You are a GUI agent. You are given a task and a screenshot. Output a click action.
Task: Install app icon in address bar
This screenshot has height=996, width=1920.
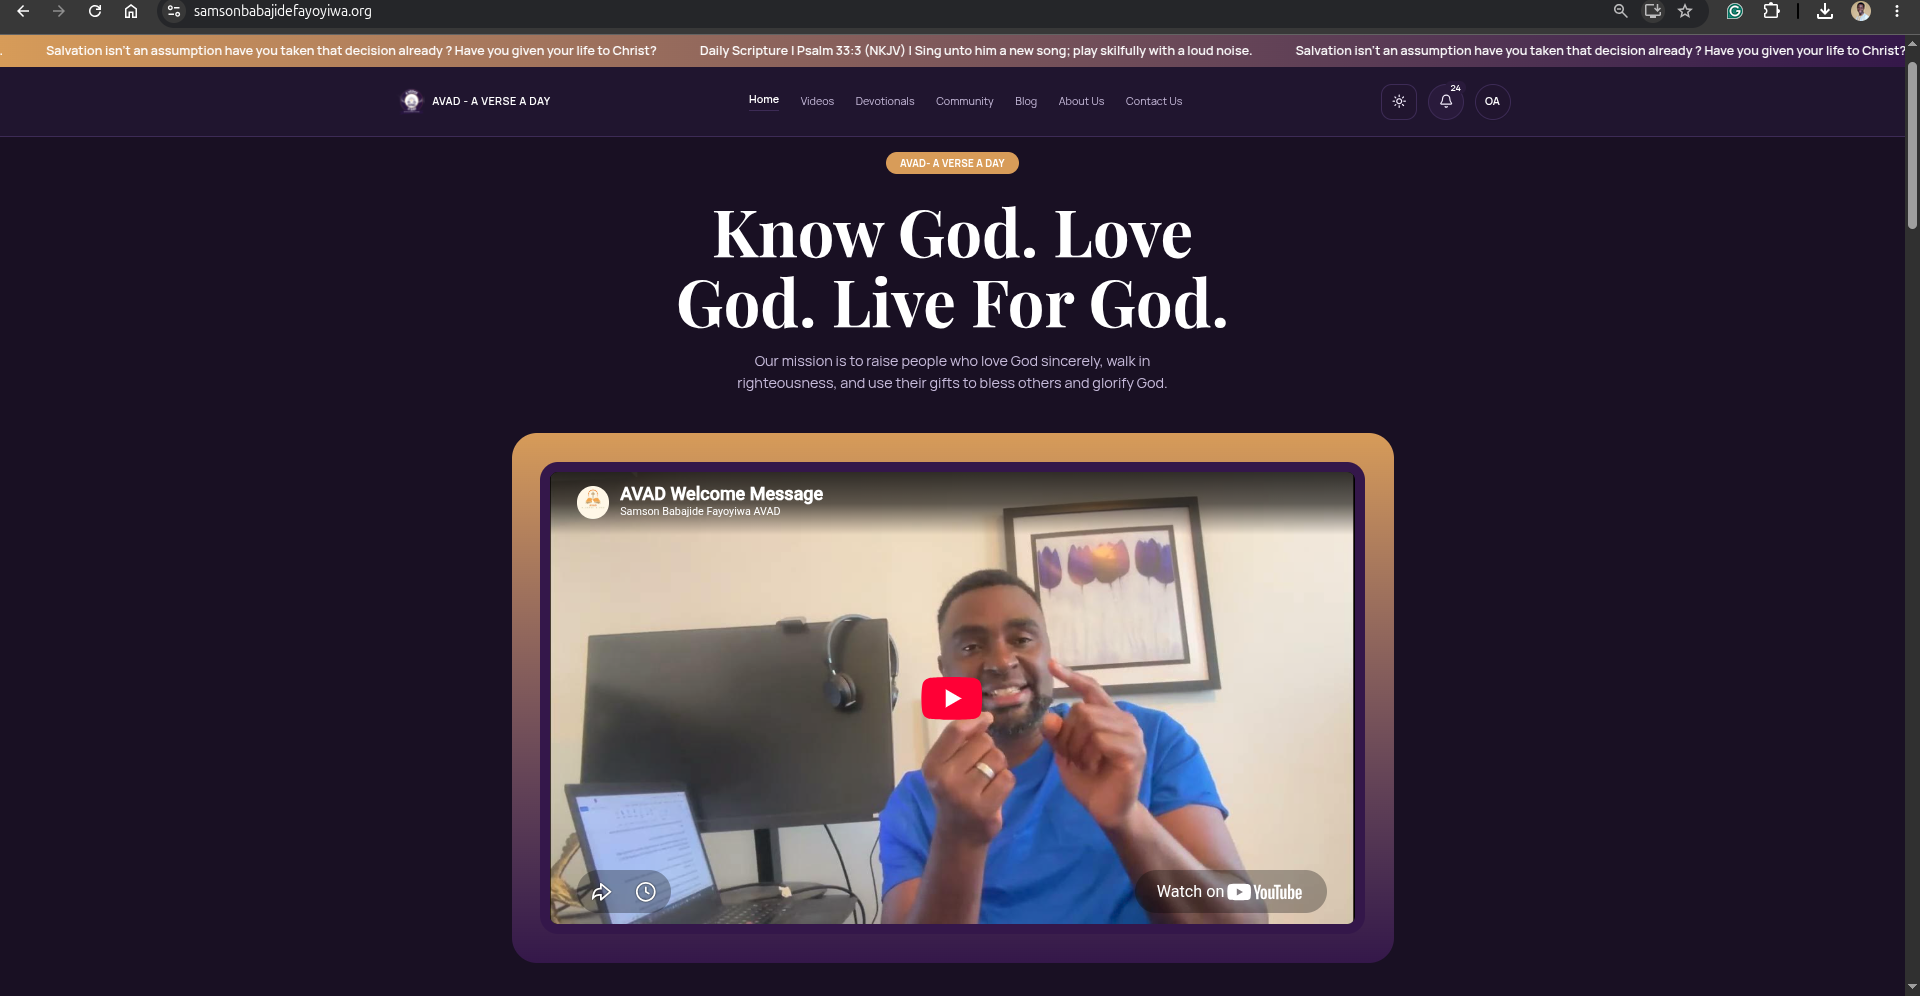(1653, 11)
